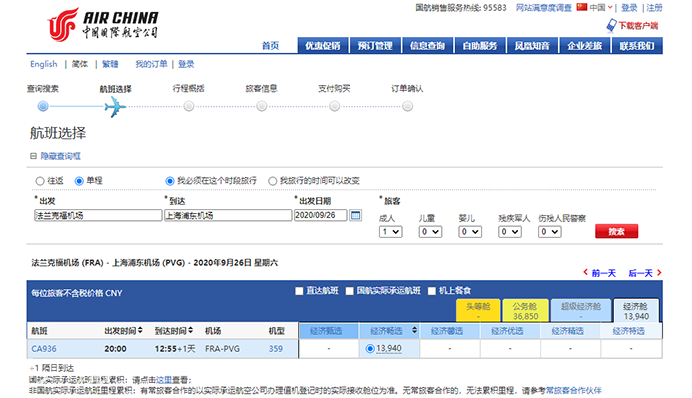Click the 登录 link beside 我的订单
The width and height of the screenshot is (692, 398).
(186, 64)
